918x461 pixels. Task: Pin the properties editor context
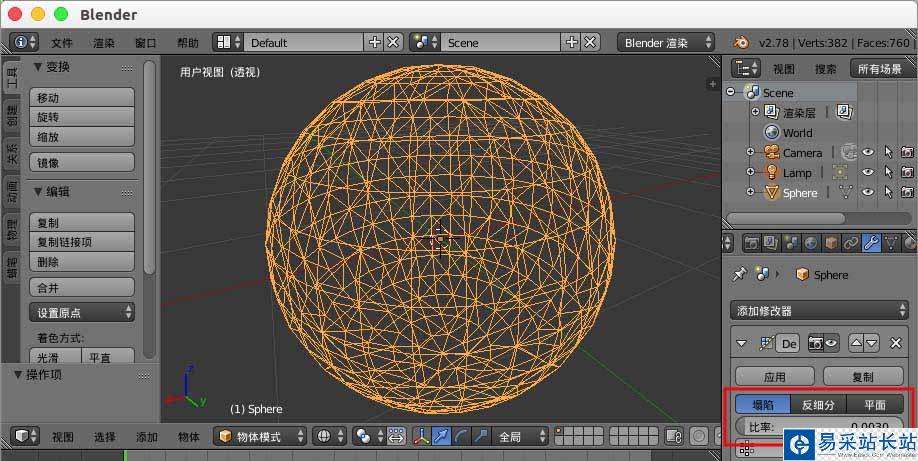click(739, 274)
